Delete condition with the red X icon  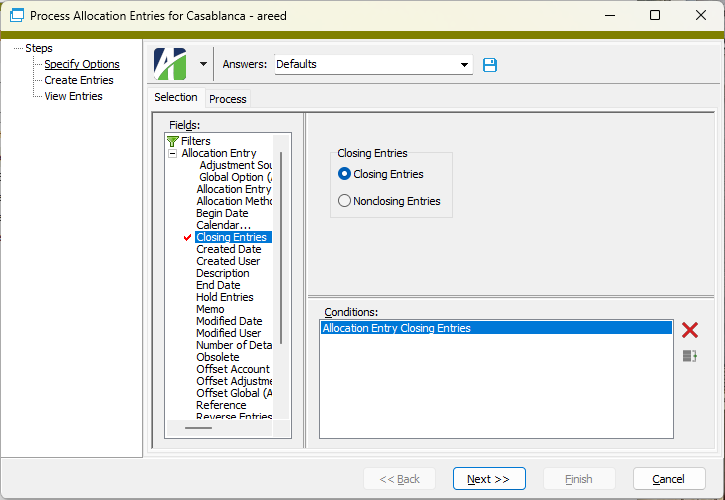(689, 330)
